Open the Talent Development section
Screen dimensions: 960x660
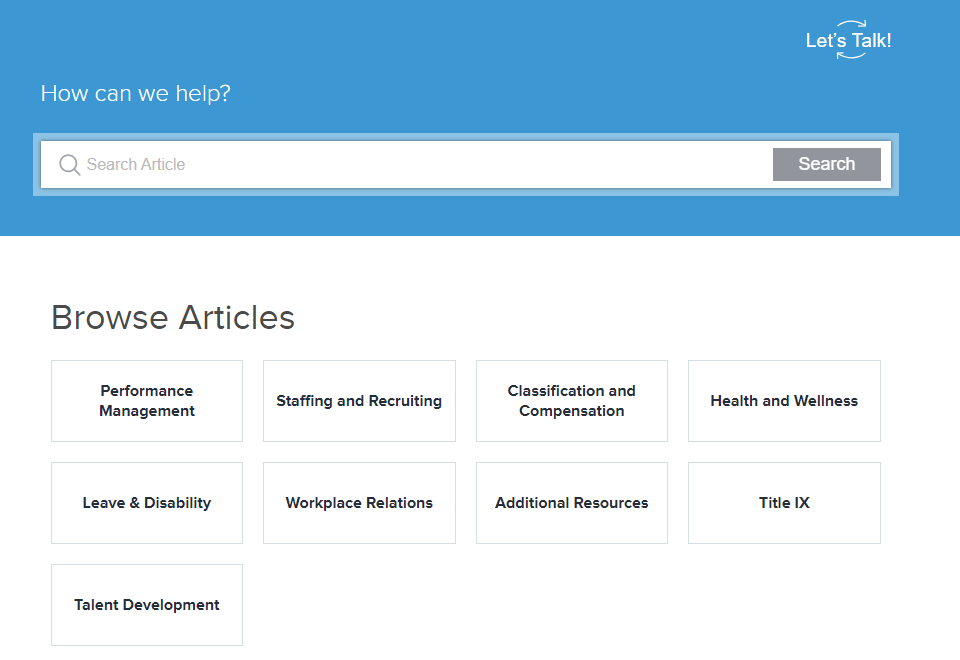[146, 604]
